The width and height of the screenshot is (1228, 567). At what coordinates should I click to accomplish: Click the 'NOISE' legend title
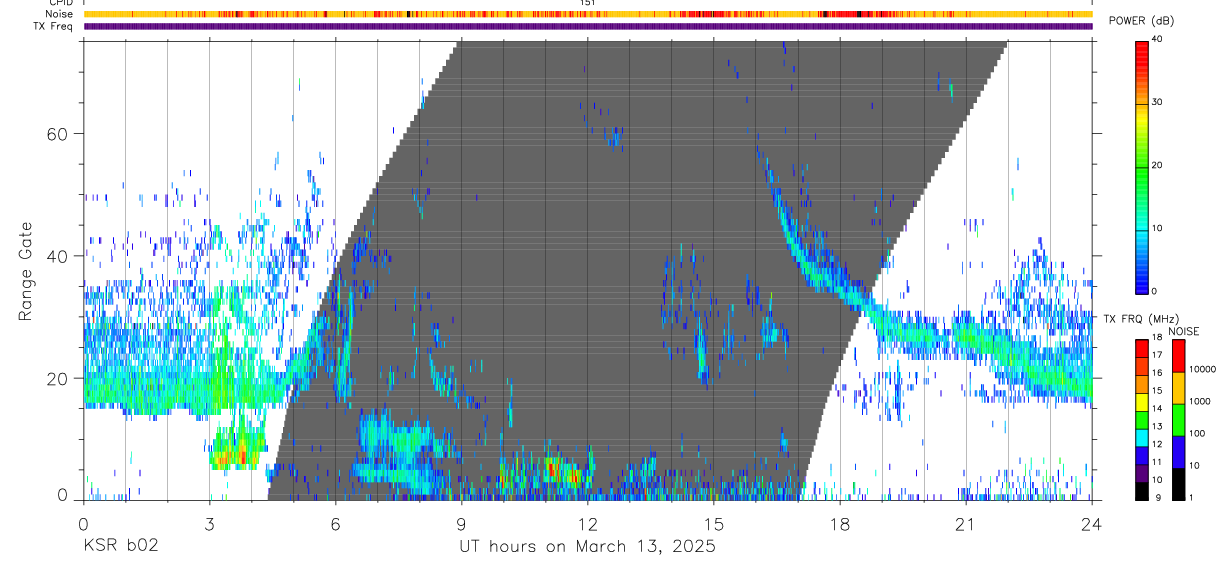(1186, 331)
